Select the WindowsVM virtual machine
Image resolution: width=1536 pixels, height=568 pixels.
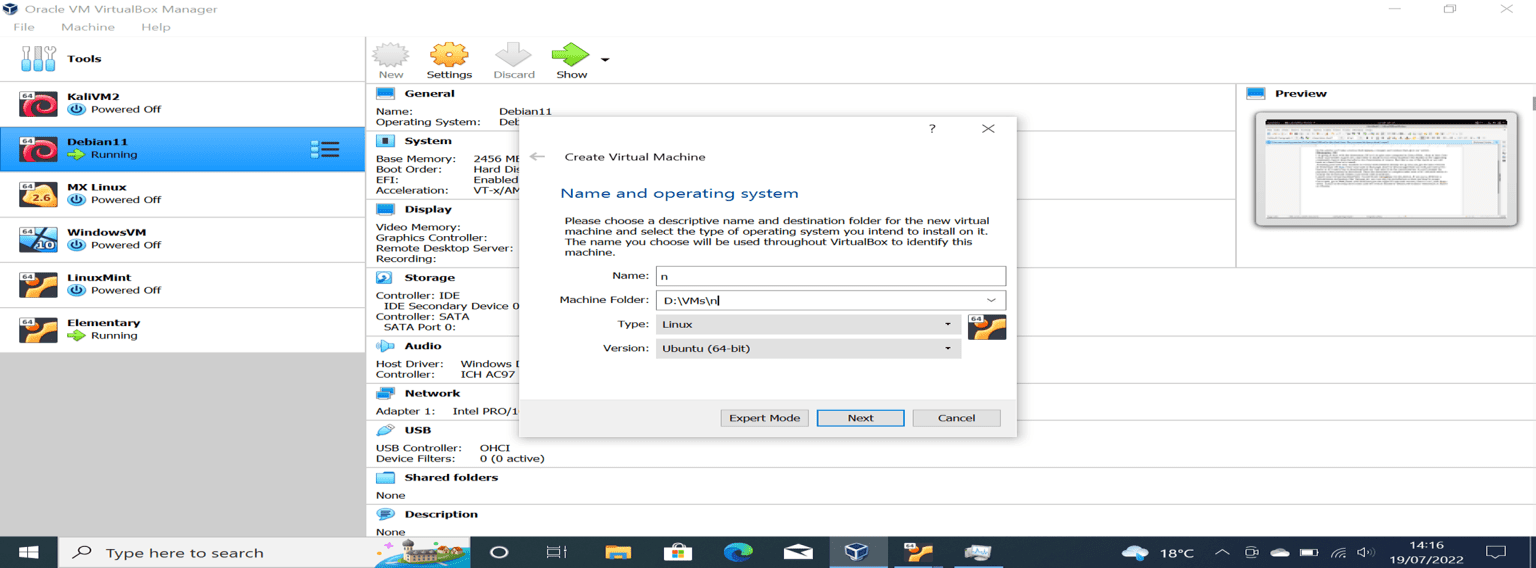(182, 239)
